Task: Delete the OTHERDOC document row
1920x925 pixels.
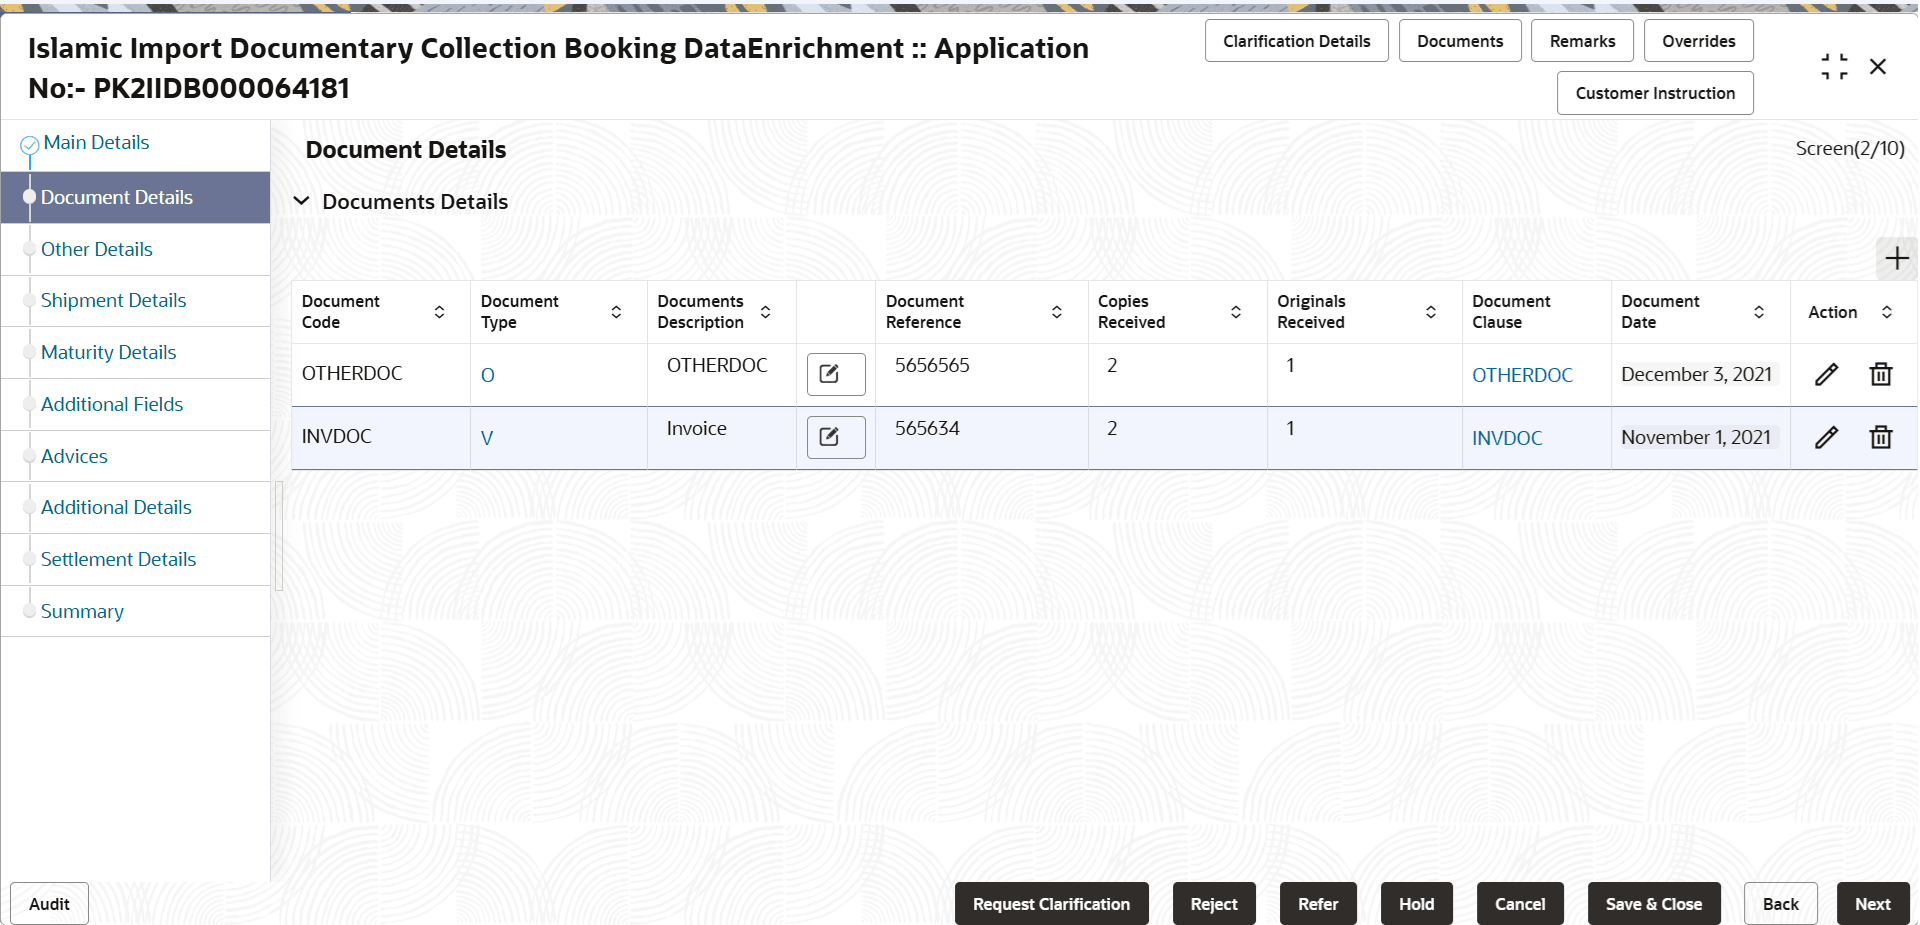Action: click(1880, 375)
